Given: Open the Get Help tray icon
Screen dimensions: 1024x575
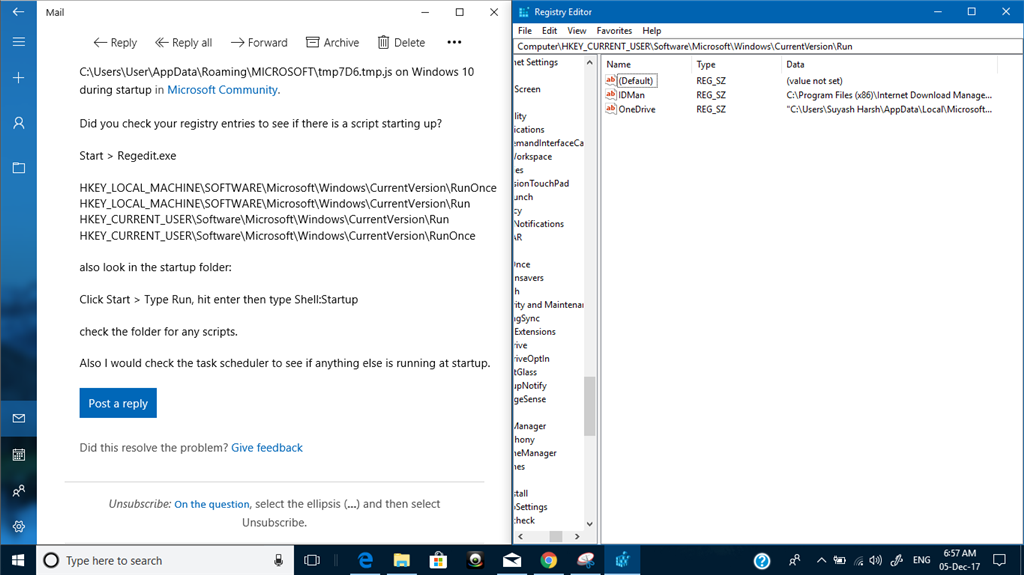Looking at the screenshot, I should pyautogui.click(x=761, y=560).
